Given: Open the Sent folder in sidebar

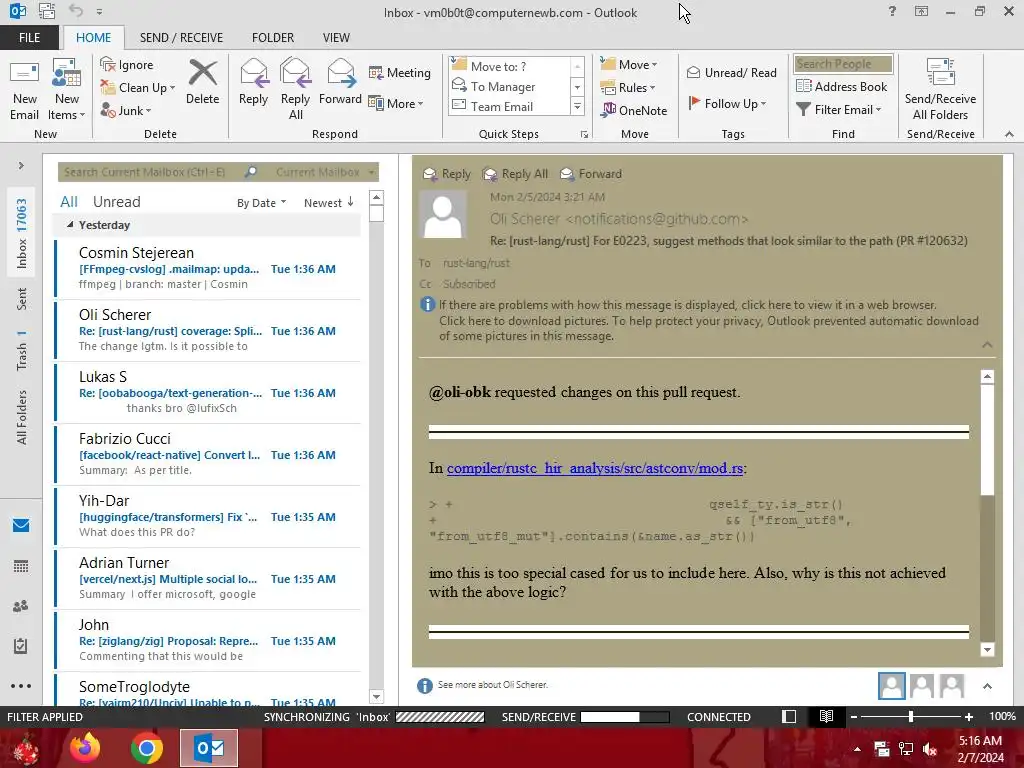Looking at the screenshot, I should [22, 298].
